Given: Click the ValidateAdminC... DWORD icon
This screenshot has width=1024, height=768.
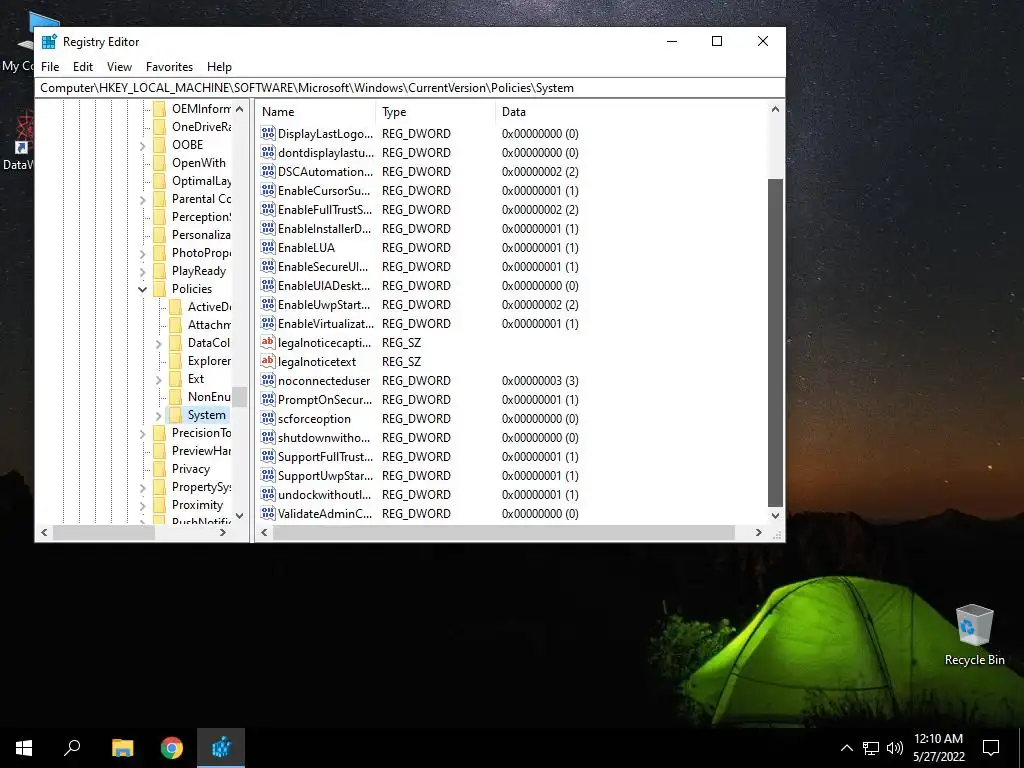Looking at the screenshot, I should pyautogui.click(x=268, y=513).
